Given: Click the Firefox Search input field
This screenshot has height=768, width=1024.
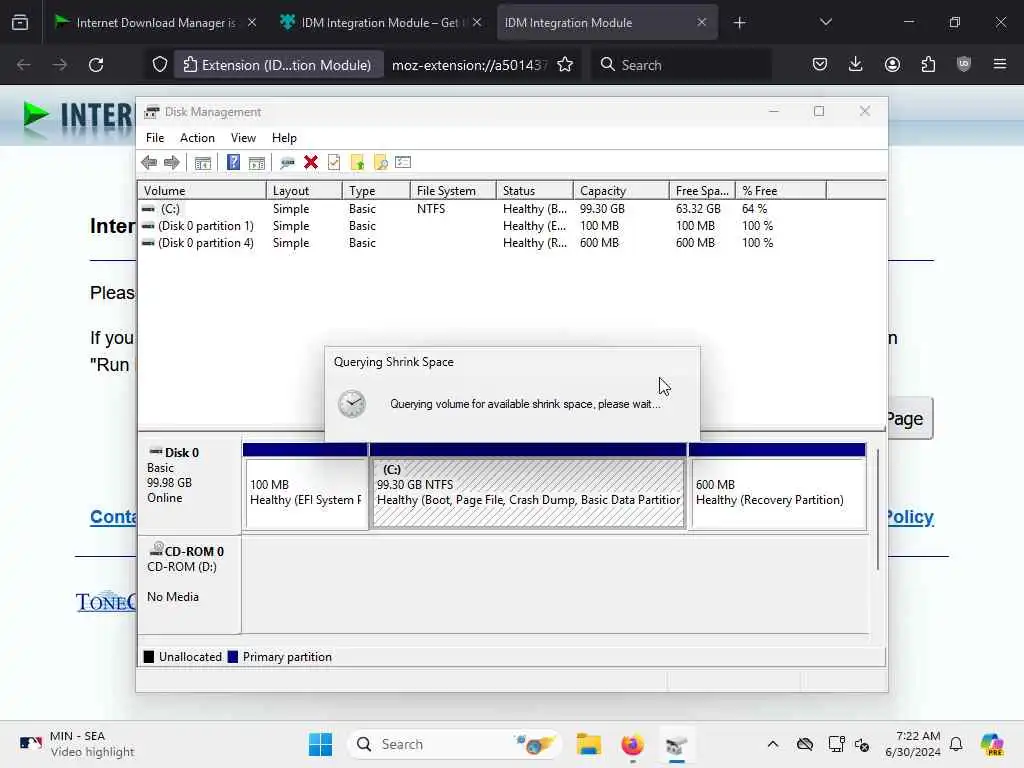Looking at the screenshot, I should [x=681, y=65].
